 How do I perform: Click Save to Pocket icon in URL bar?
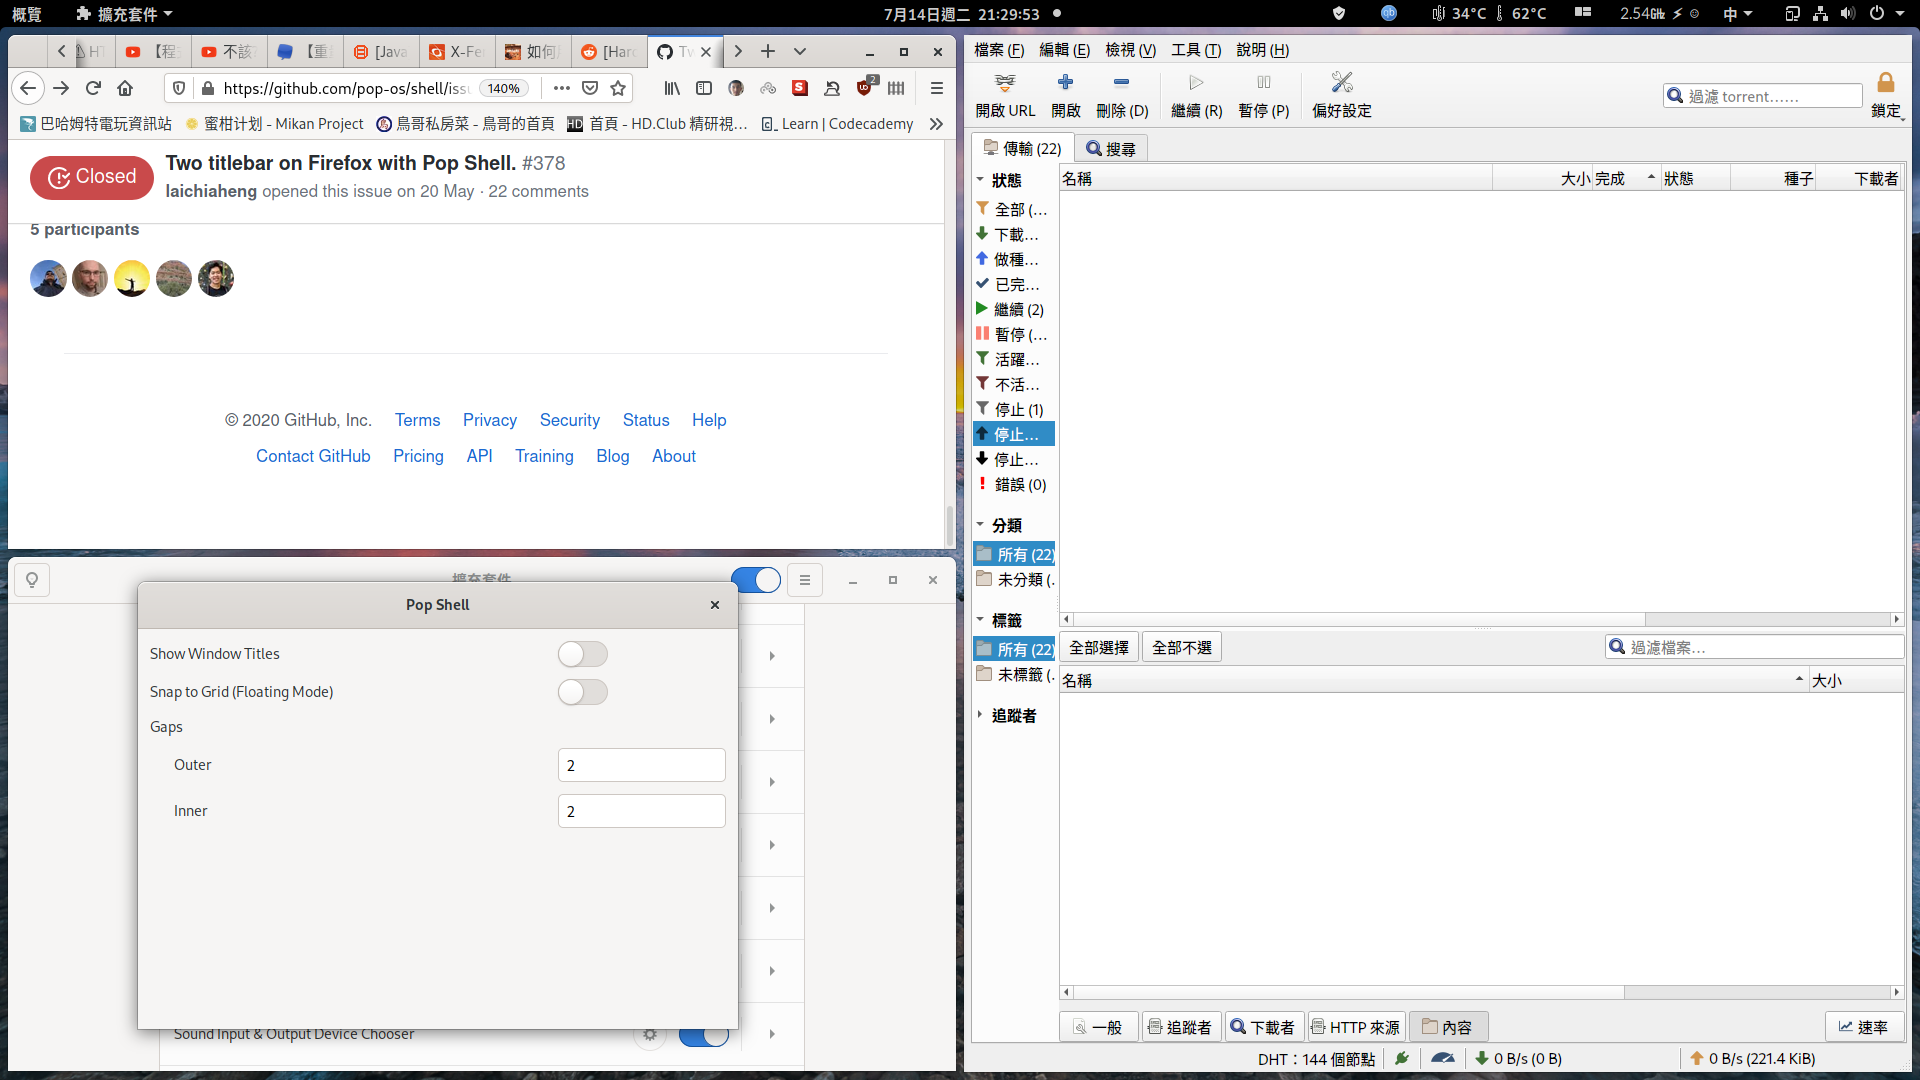click(x=590, y=88)
